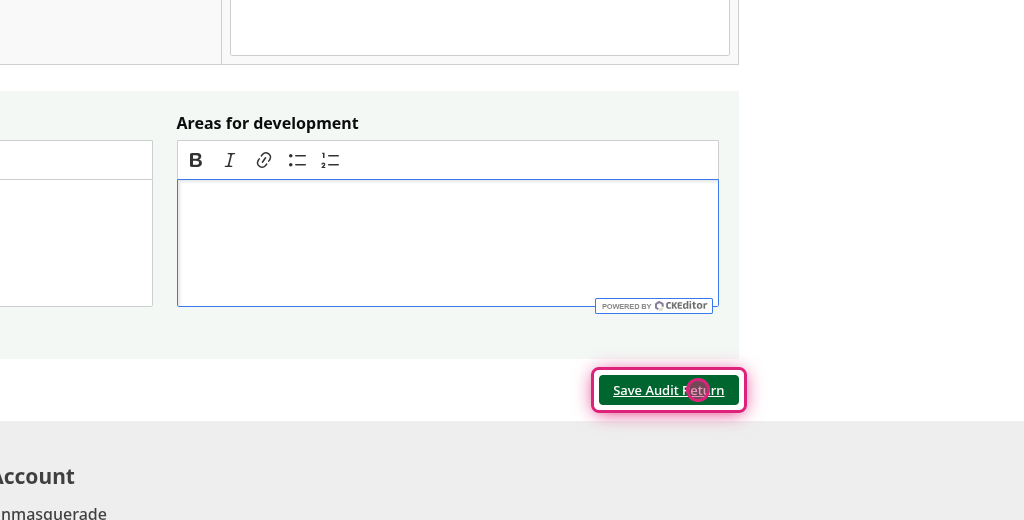The height and width of the screenshot is (520, 1024).
Task: Focus the Areas for development text area
Action: click(448, 242)
